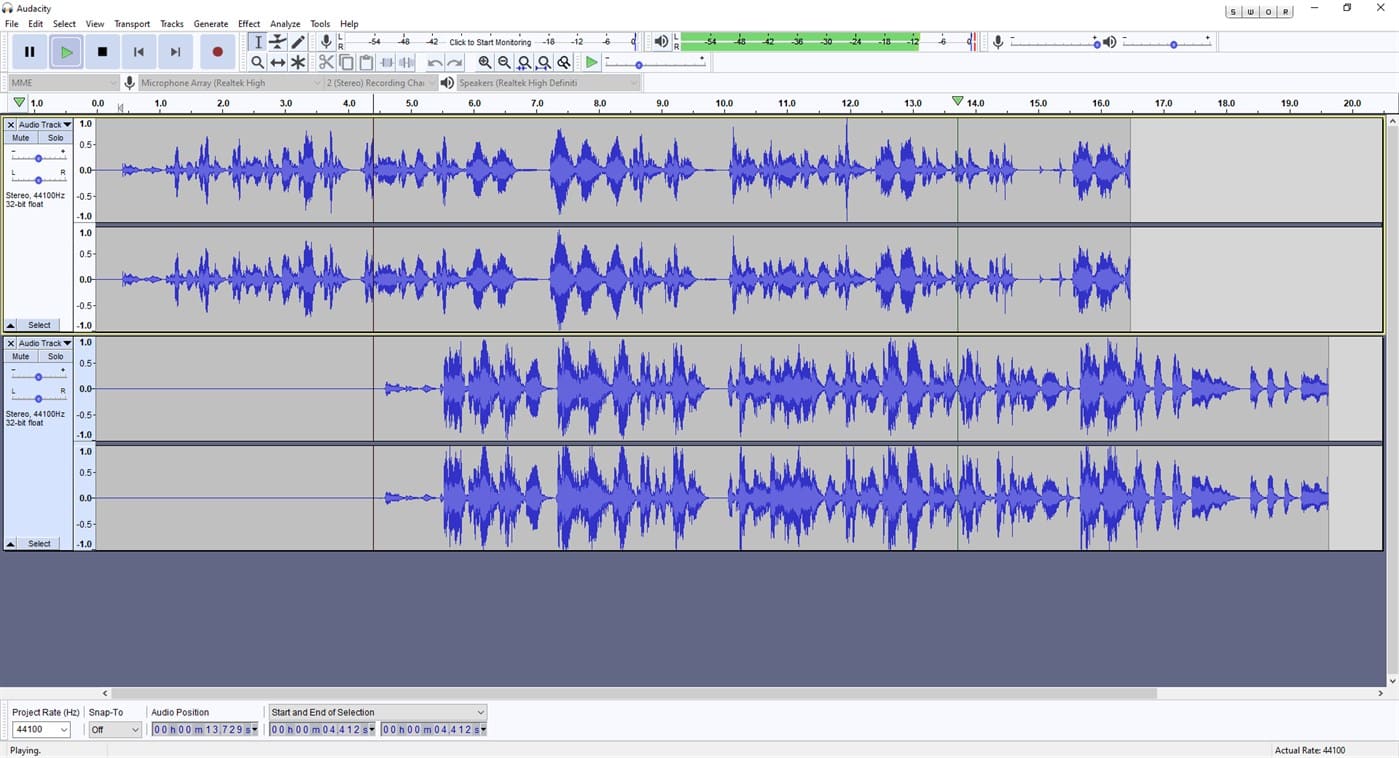Viewport: 1399px width, 758px height.
Task: Open the Tracks menu
Action: click(172, 24)
